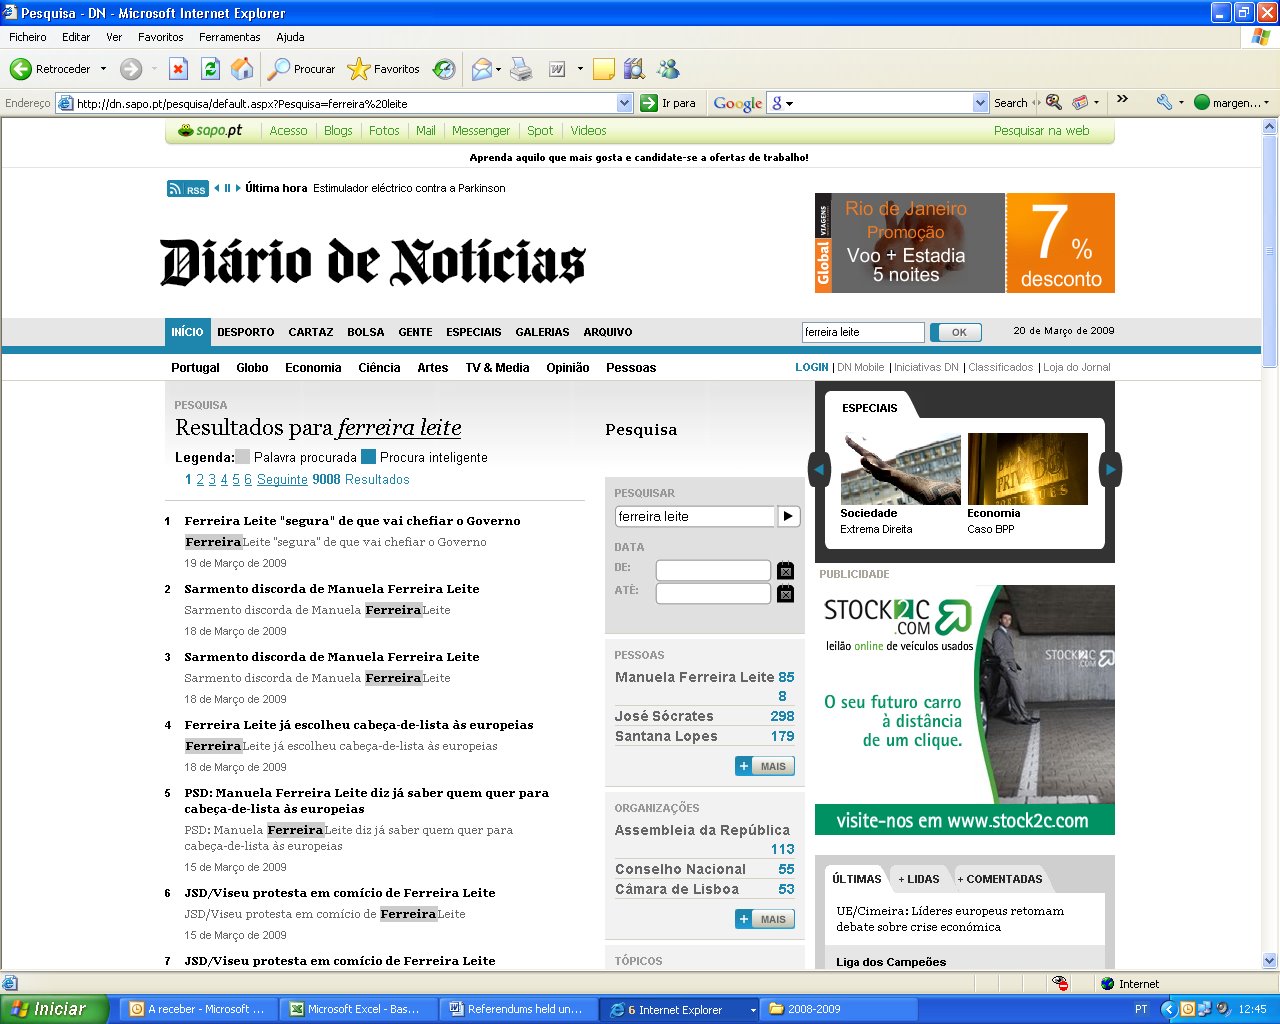The height and width of the screenshot is (1024, 1280).
Task: Click the vertical scrollbar down arrow
Action: pyautogui.click(x=1270, y=960)
